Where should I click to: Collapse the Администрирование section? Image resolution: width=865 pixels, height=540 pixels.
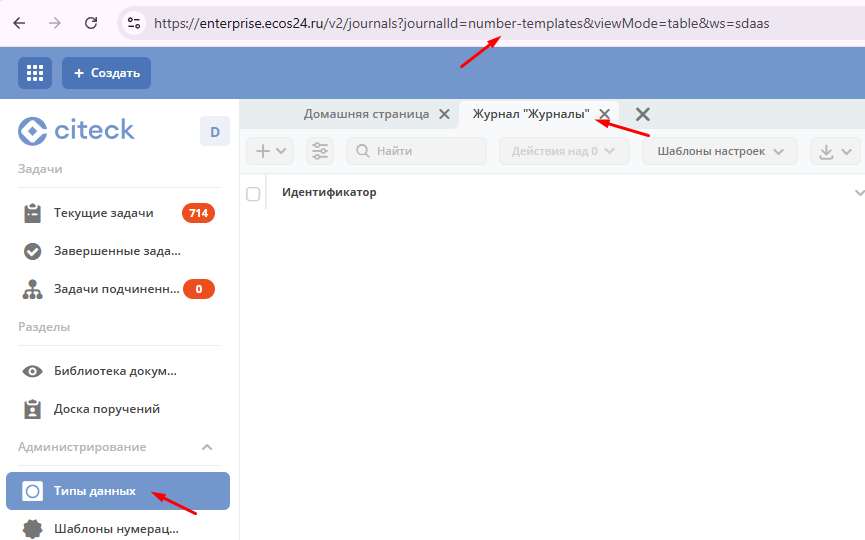pos(207,447)
